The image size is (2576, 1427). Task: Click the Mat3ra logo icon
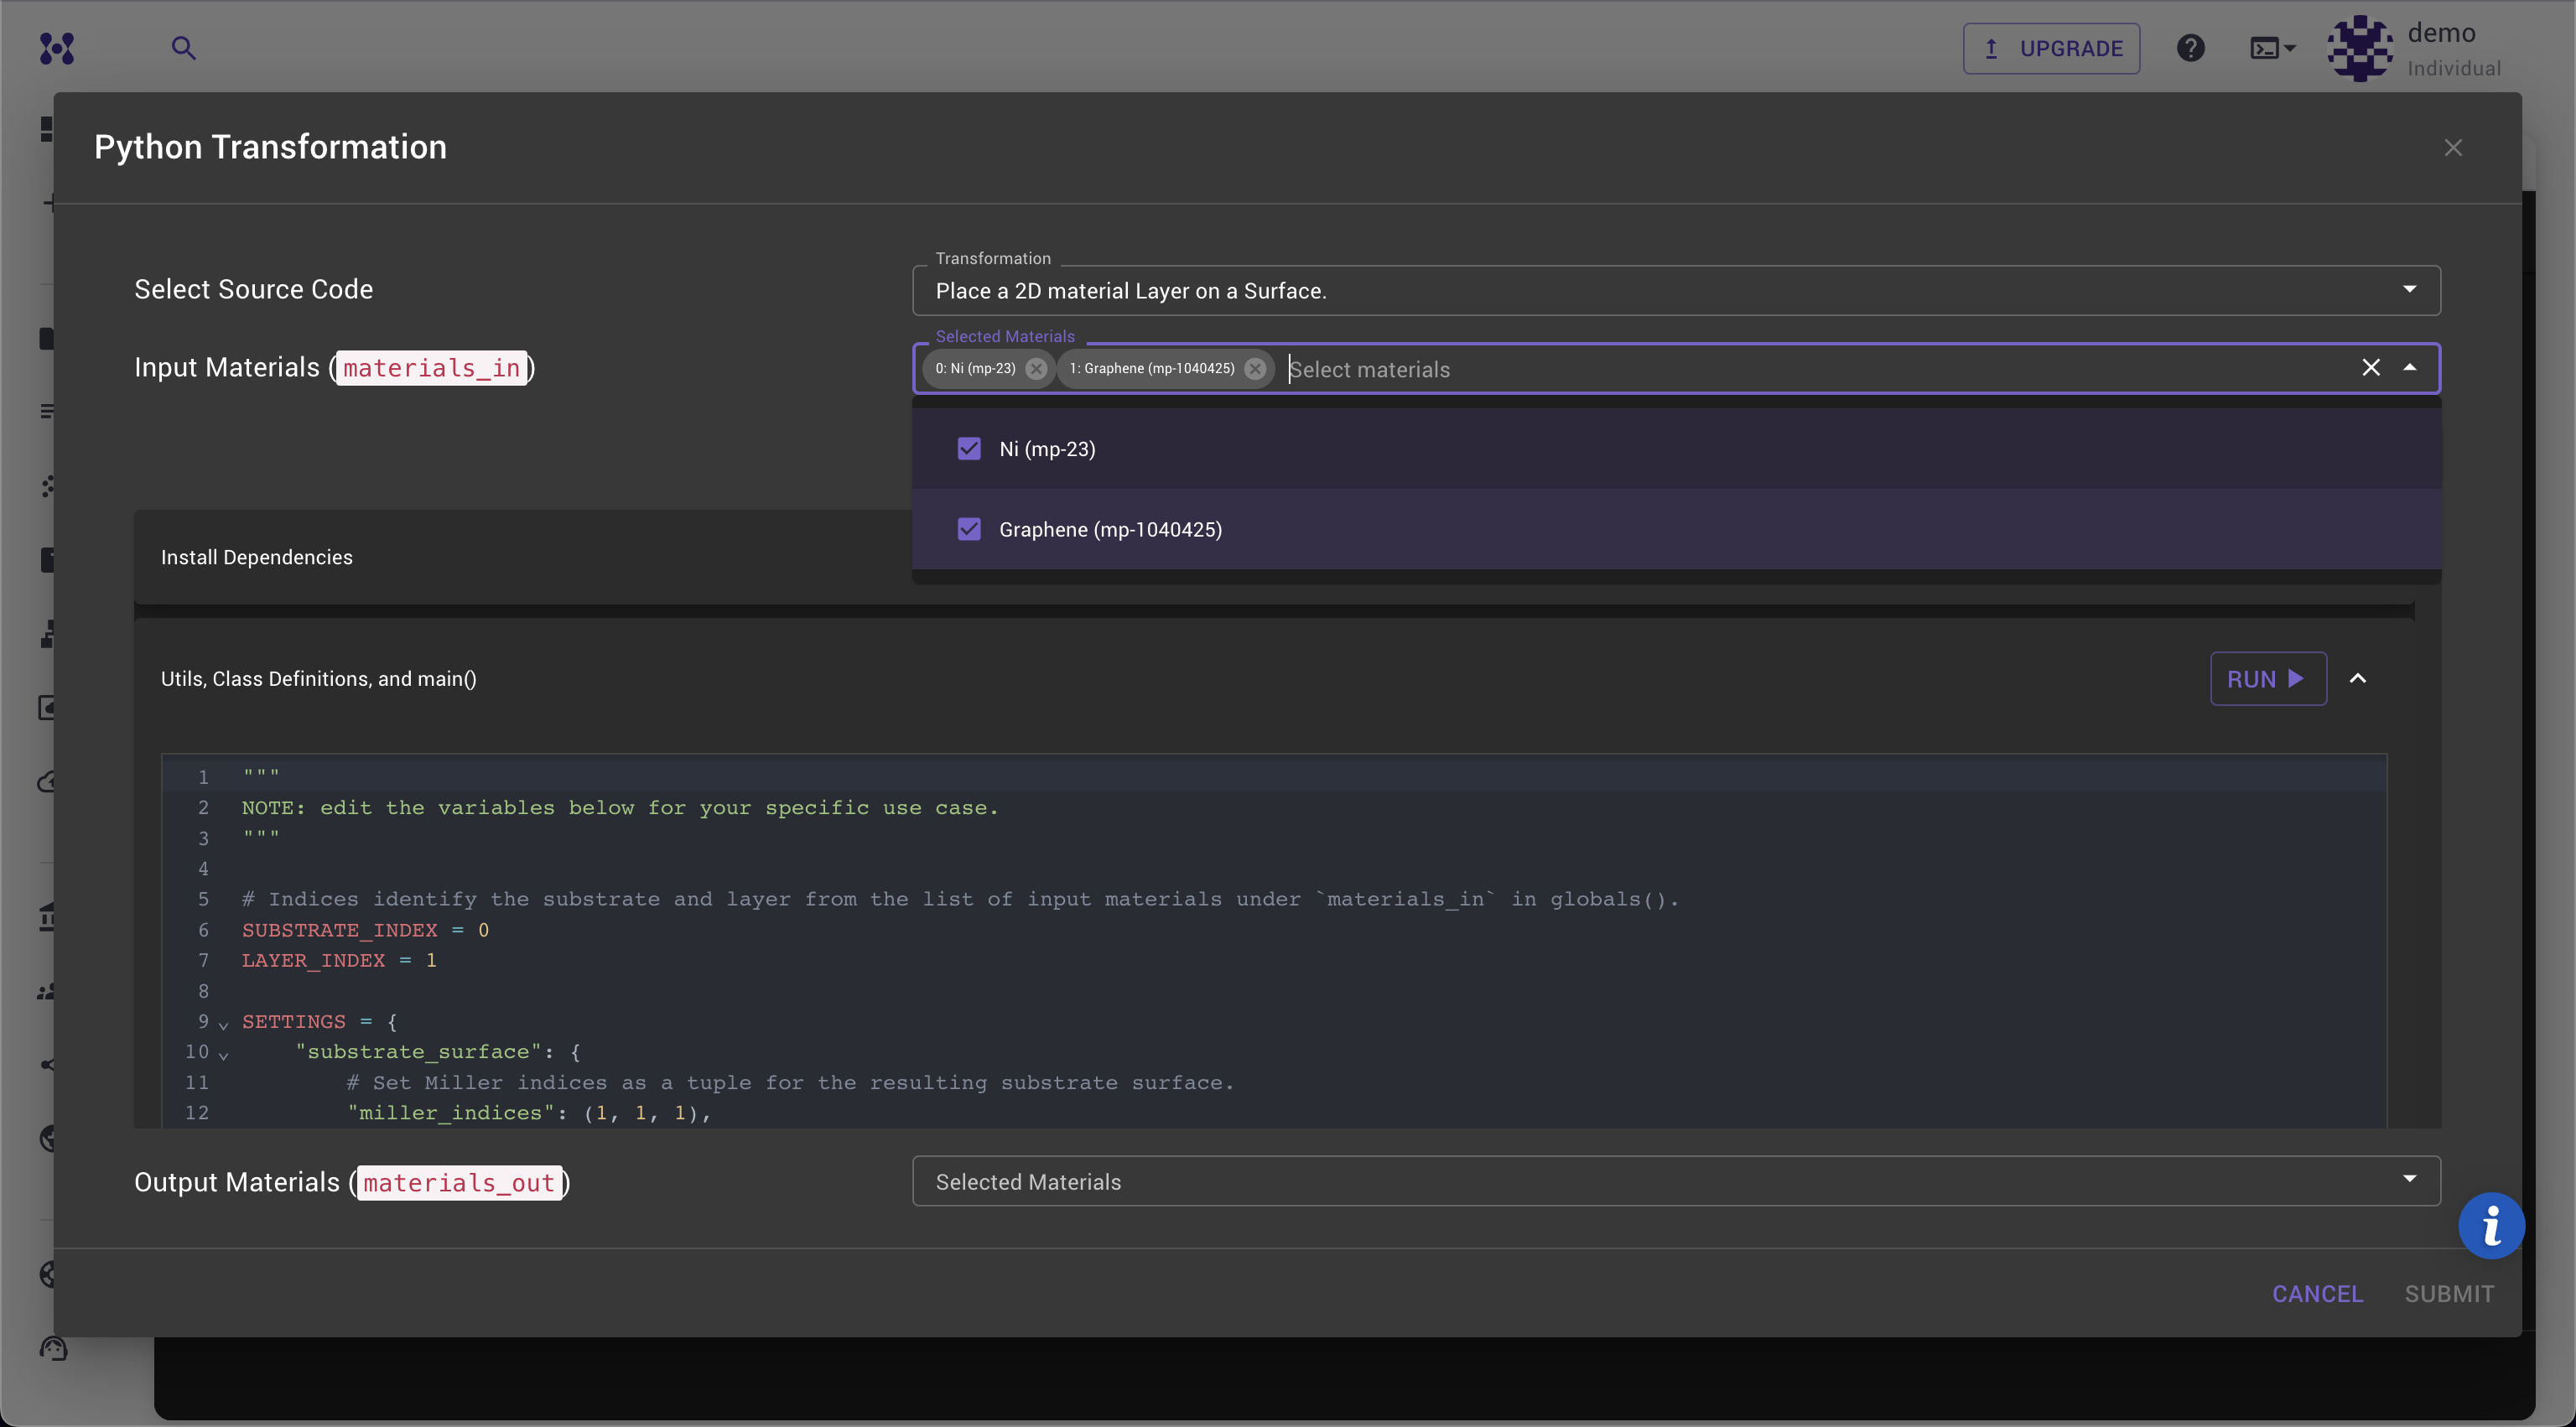click(x=57, y=48)
